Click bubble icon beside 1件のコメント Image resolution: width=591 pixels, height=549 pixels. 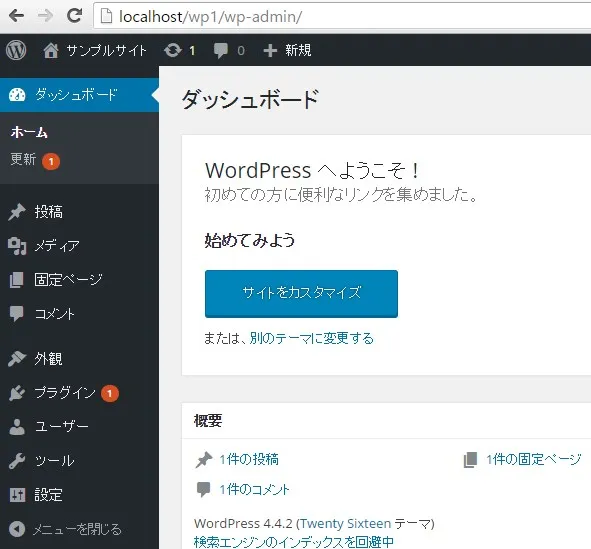coord(204,489)
